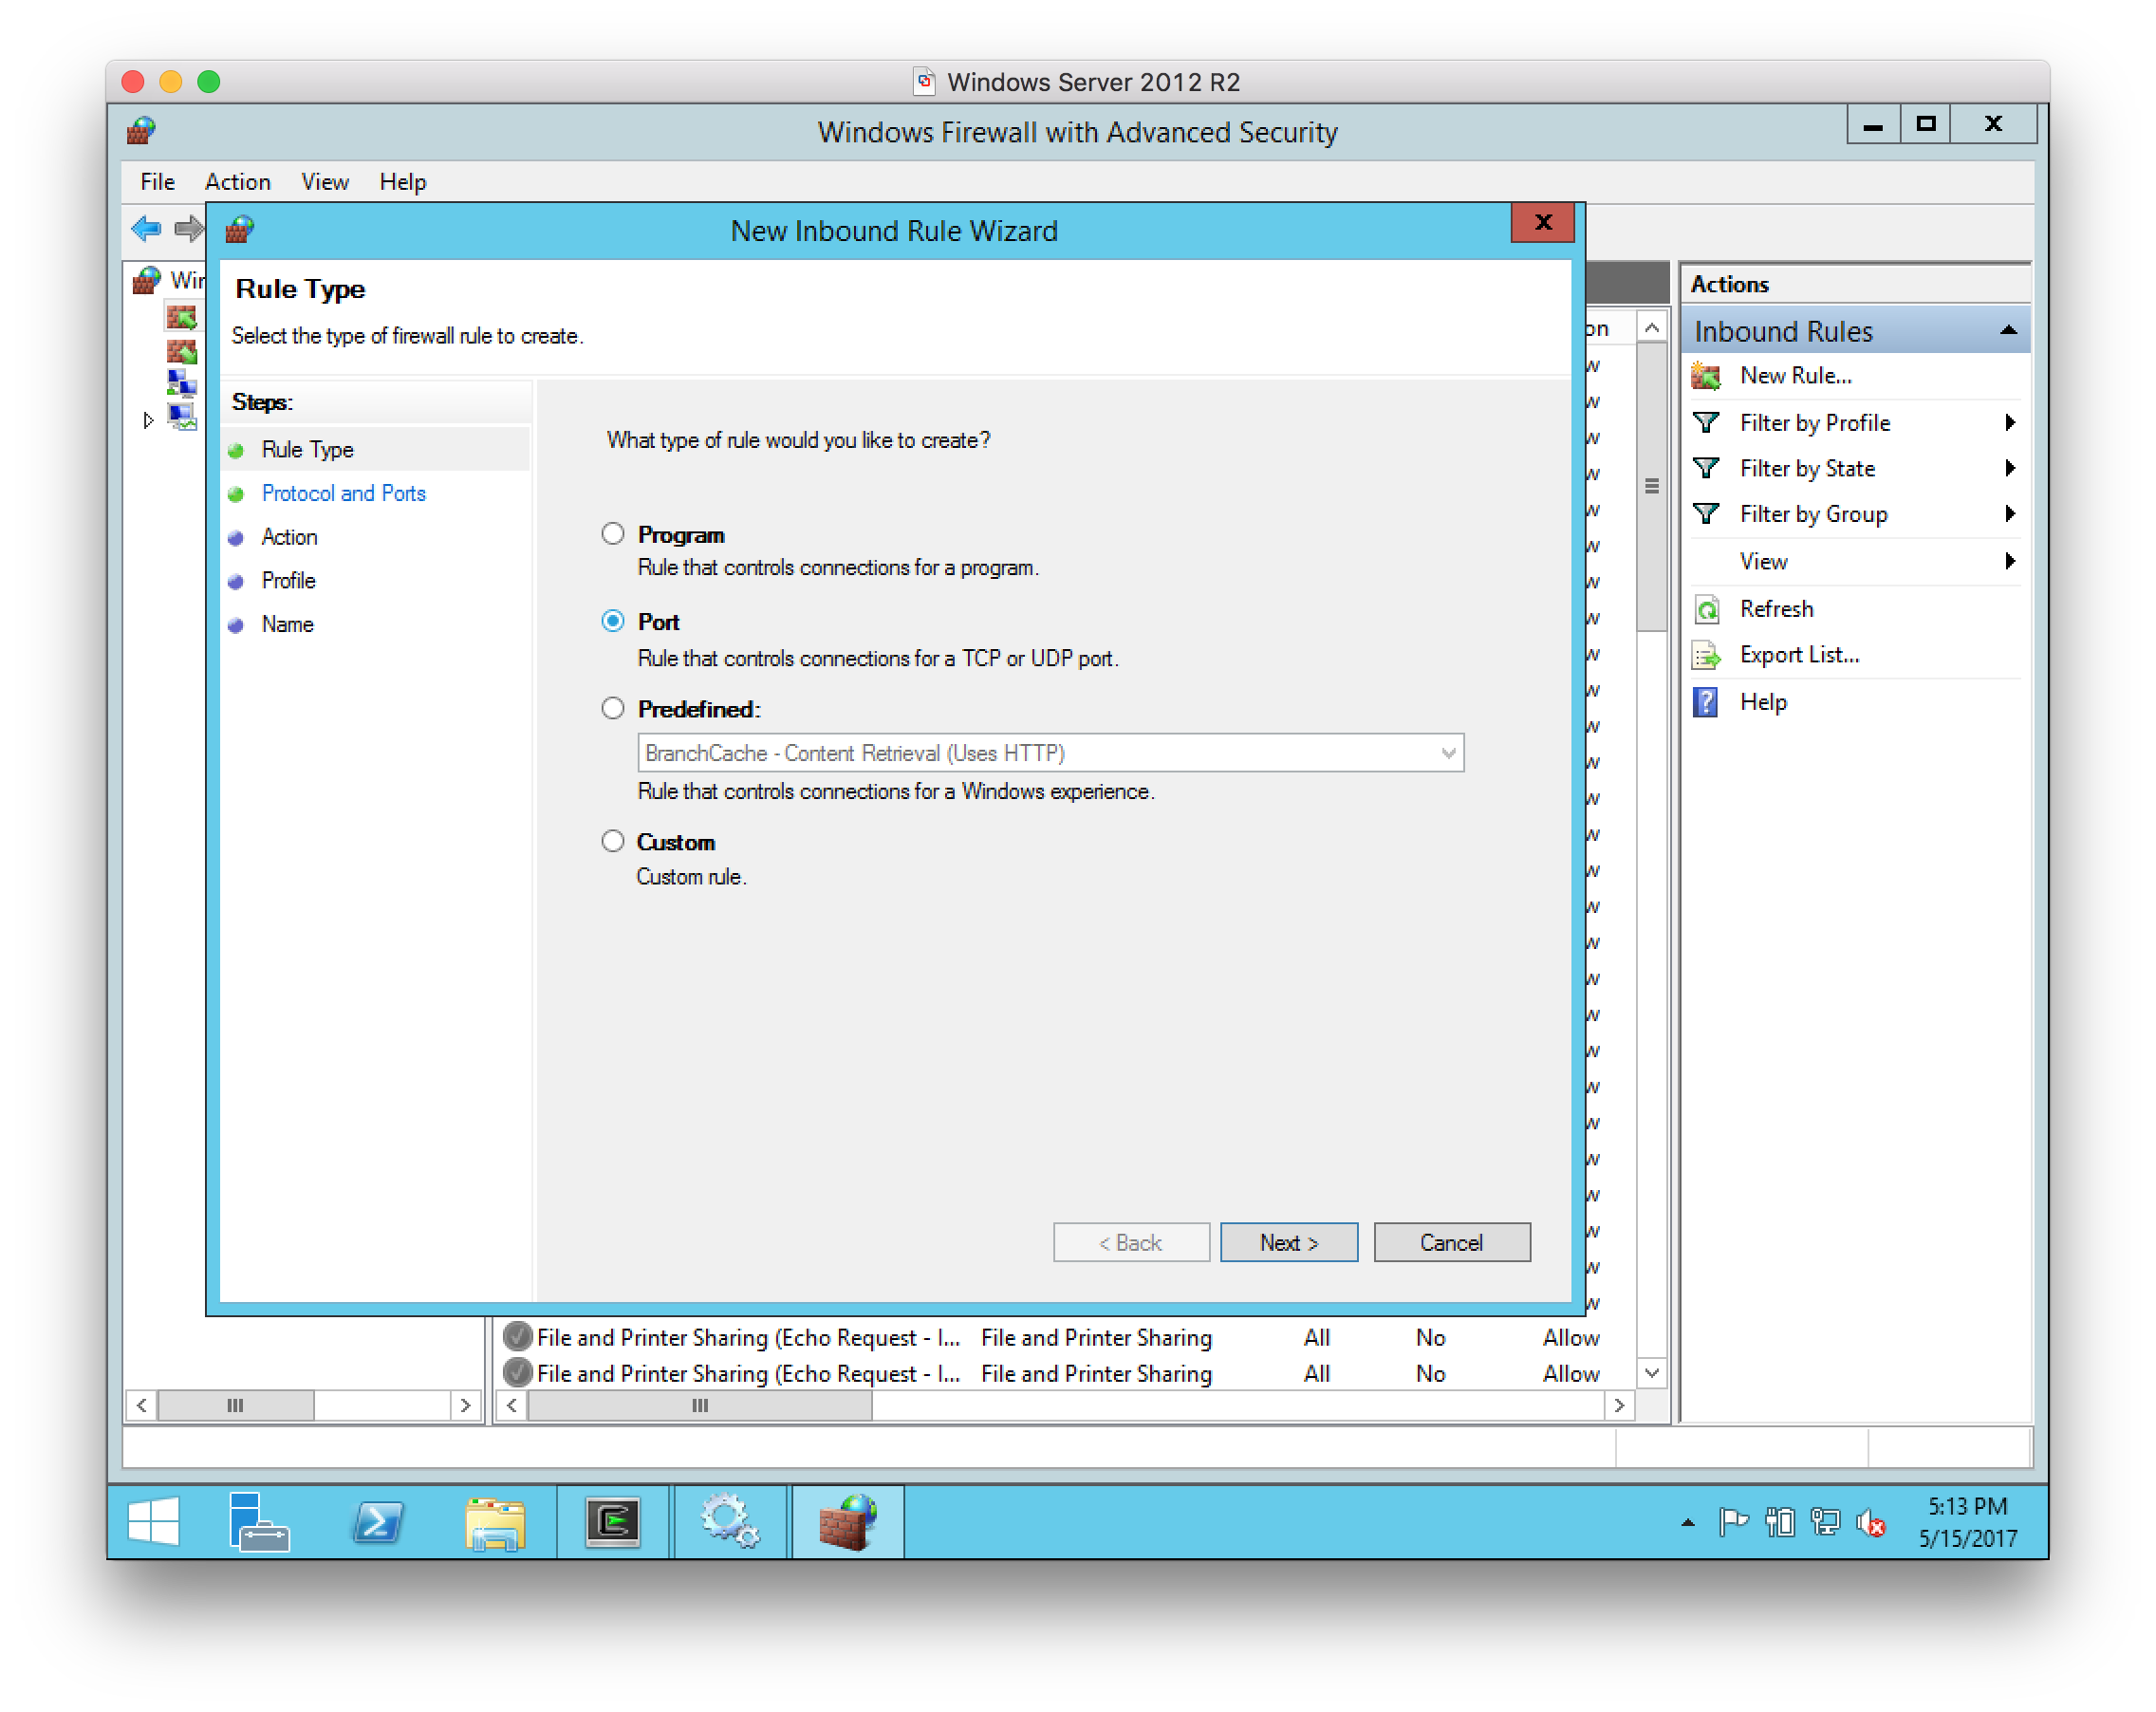The image size is (2156, 1712).
Task: Open the terminal console taskbar icon
Action: (612, 1522)
